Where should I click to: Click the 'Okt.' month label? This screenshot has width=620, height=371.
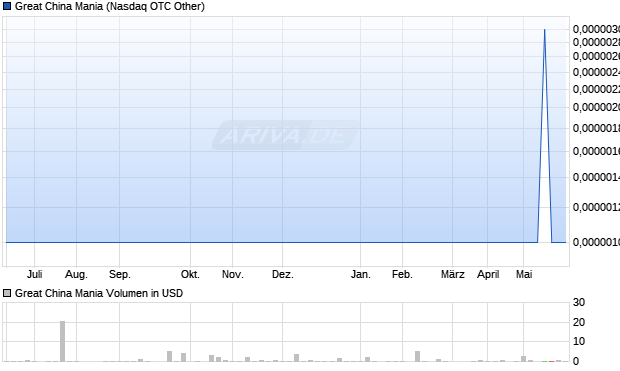tap(190, 274)
